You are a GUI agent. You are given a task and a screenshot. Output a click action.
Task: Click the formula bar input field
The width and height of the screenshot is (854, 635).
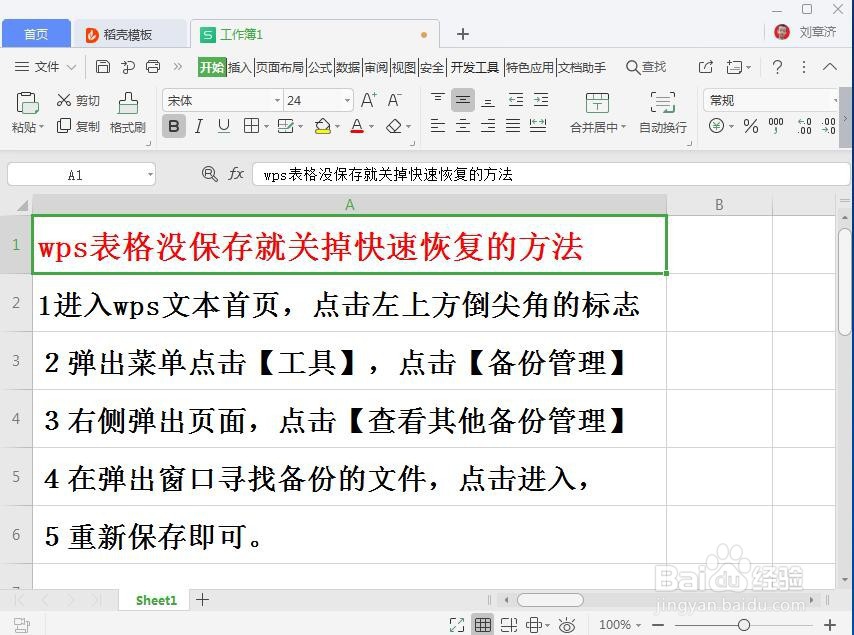pyautogui.click(x=550, y=174)
